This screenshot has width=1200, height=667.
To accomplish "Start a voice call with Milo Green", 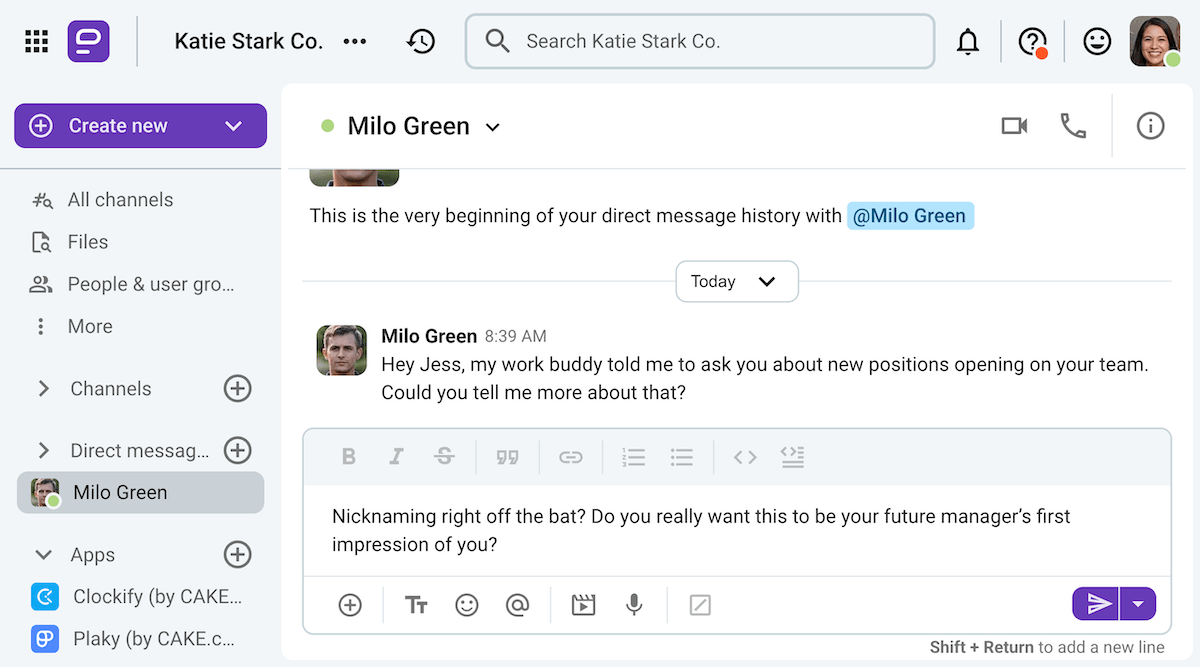I will click(1073, 126).
